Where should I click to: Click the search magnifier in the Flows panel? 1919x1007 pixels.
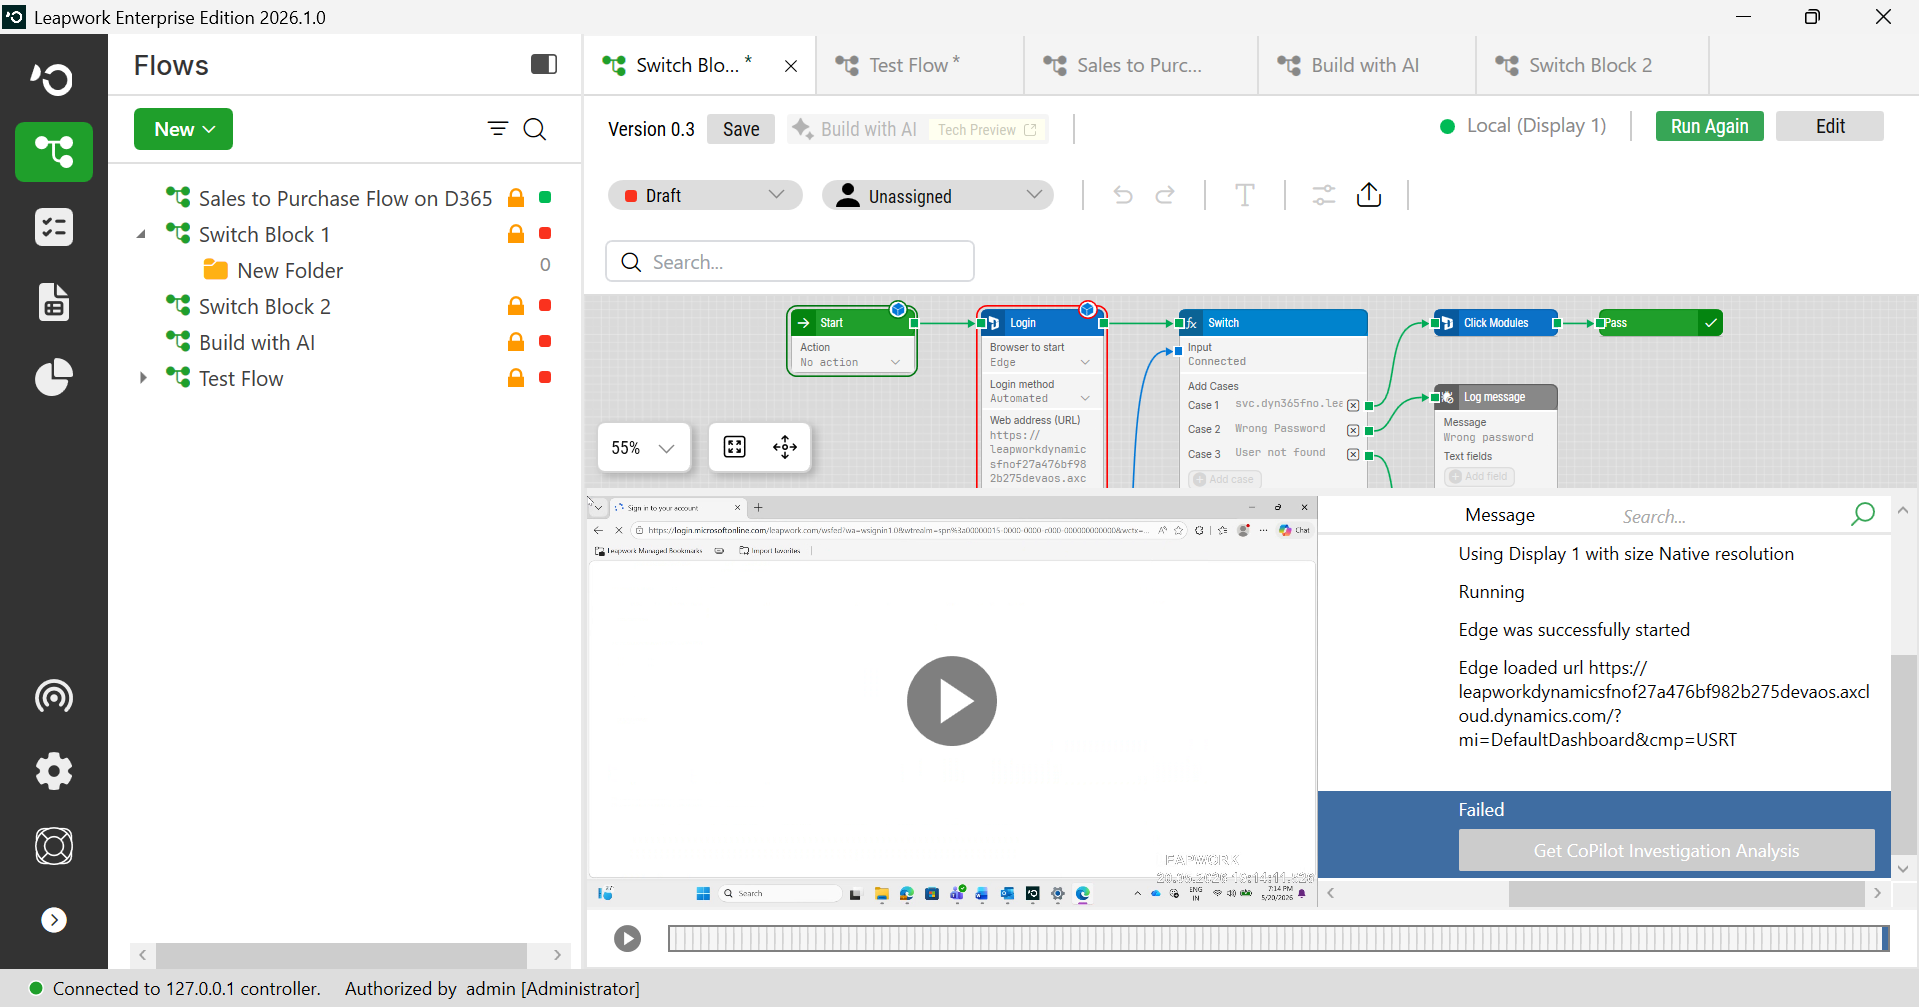tap(535, 129)
